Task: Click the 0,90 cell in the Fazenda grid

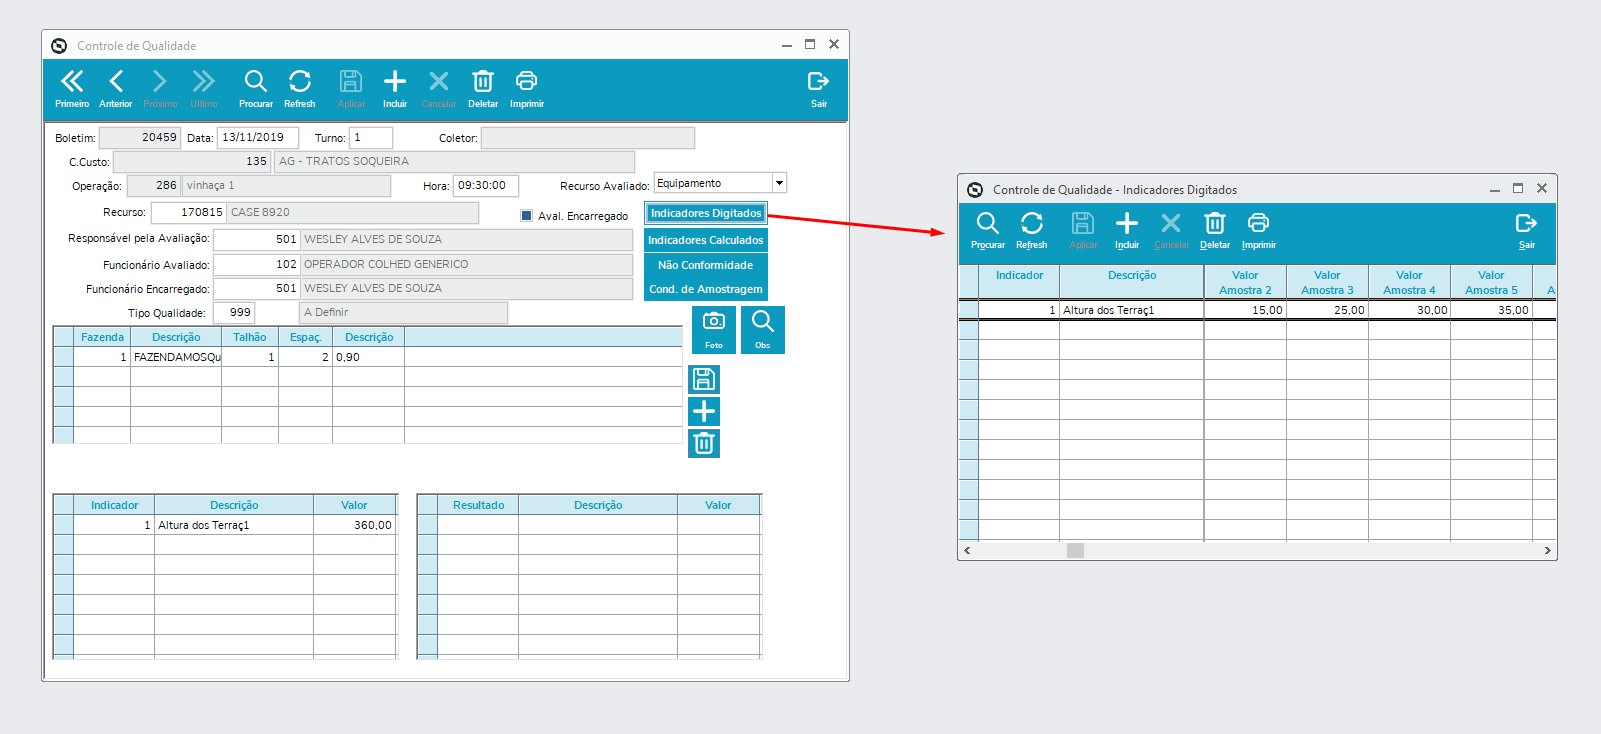Action: tap(368, 357)
